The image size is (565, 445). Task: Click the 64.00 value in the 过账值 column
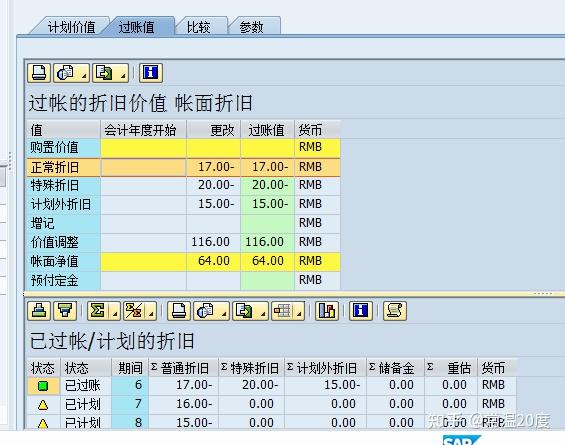(x=268, y=261)
